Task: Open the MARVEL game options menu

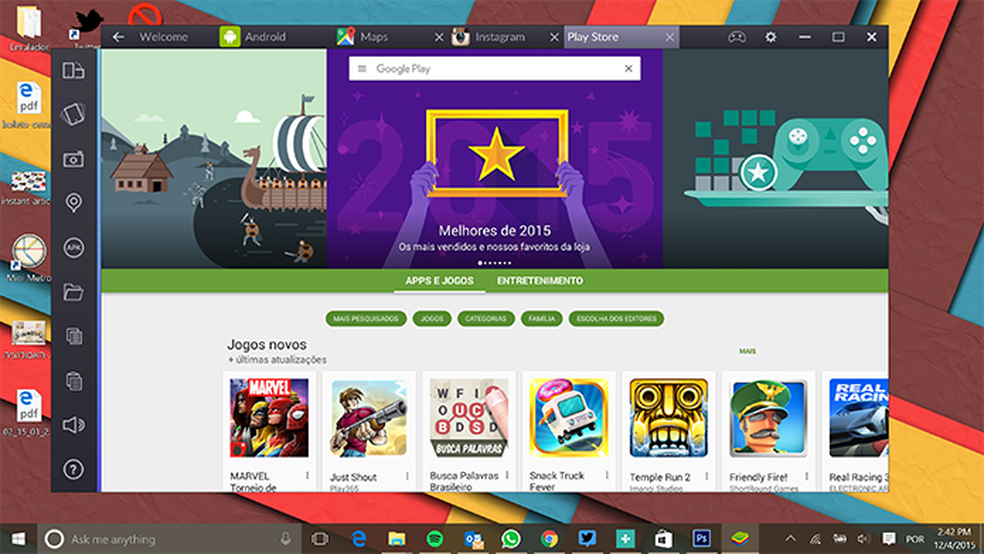Action: click(308, 476)
